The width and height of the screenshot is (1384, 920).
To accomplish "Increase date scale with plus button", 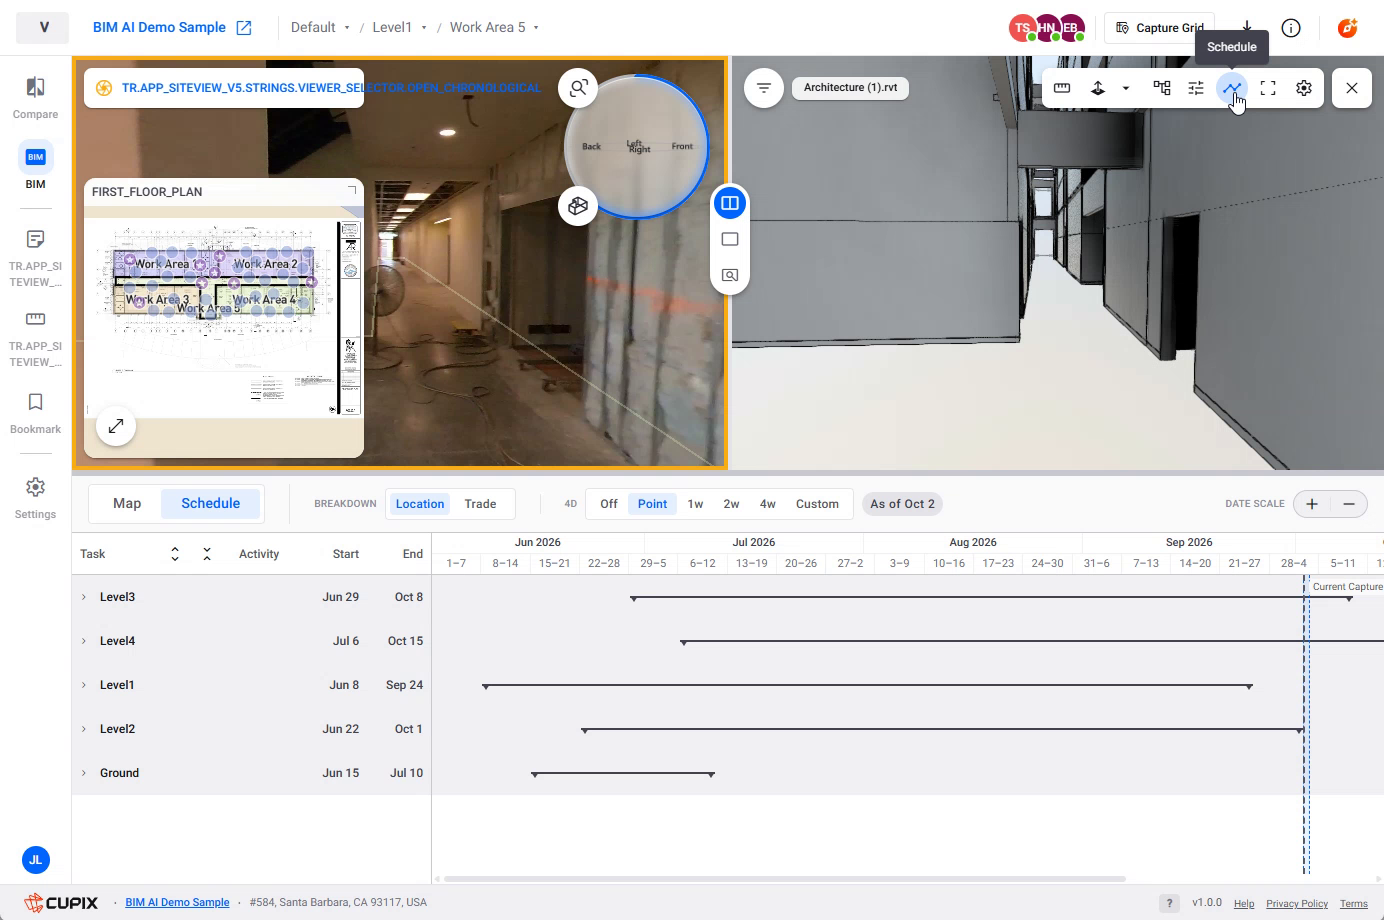I will tap(1312, 504).
